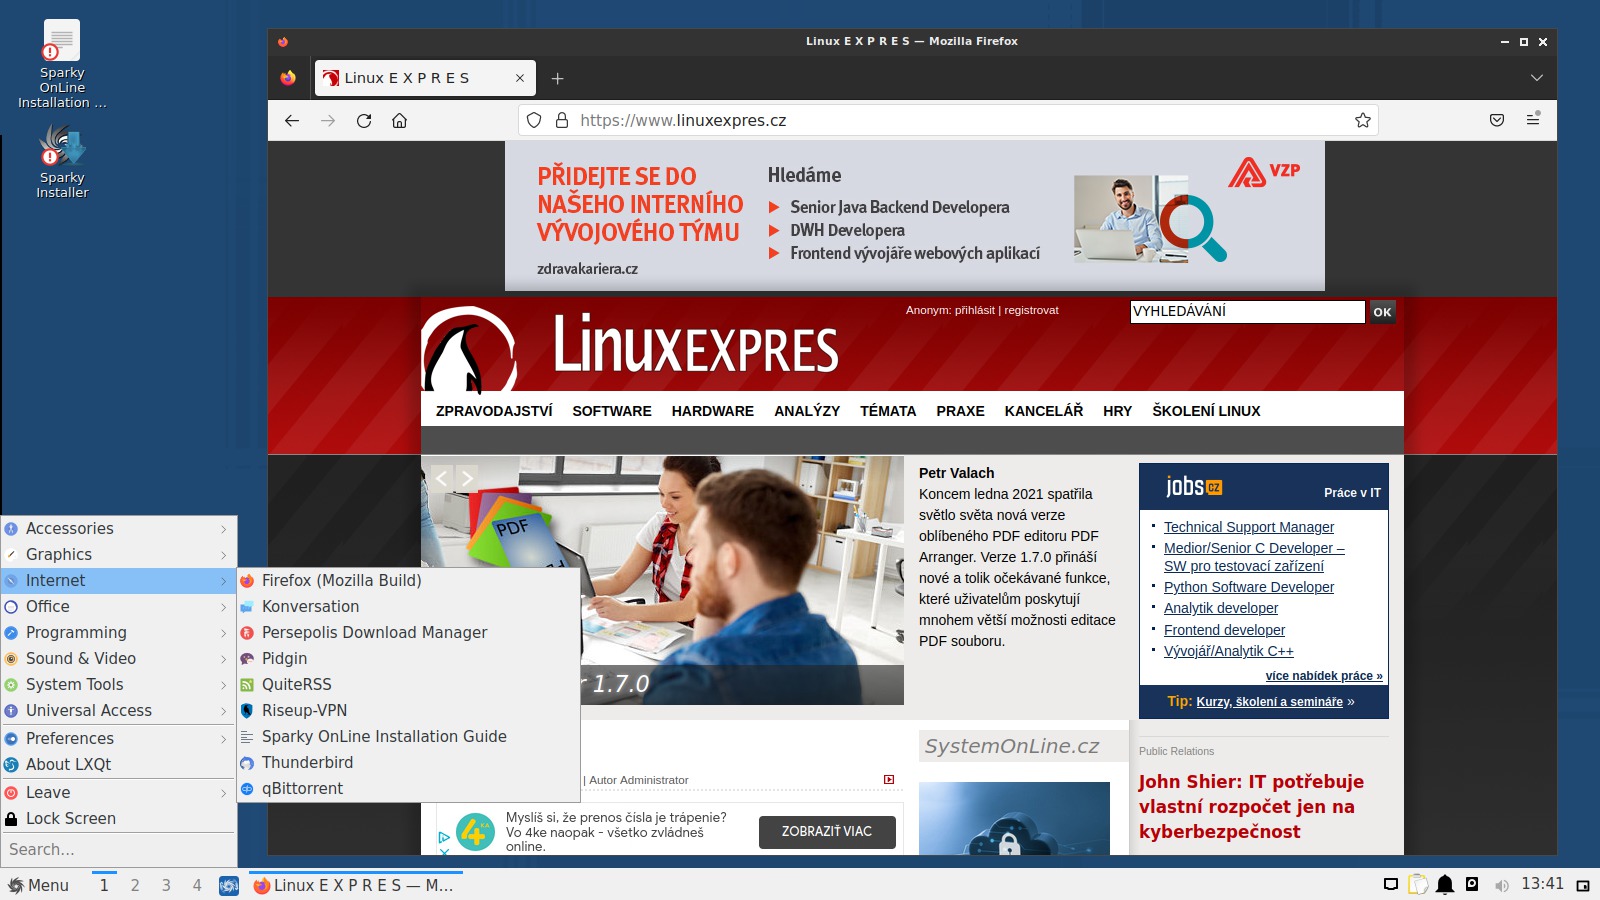Image resolution: width=1600 pixels, height=900 pixels.
Task: Click the panel clock 13:41
Action: click(1542, 884)
